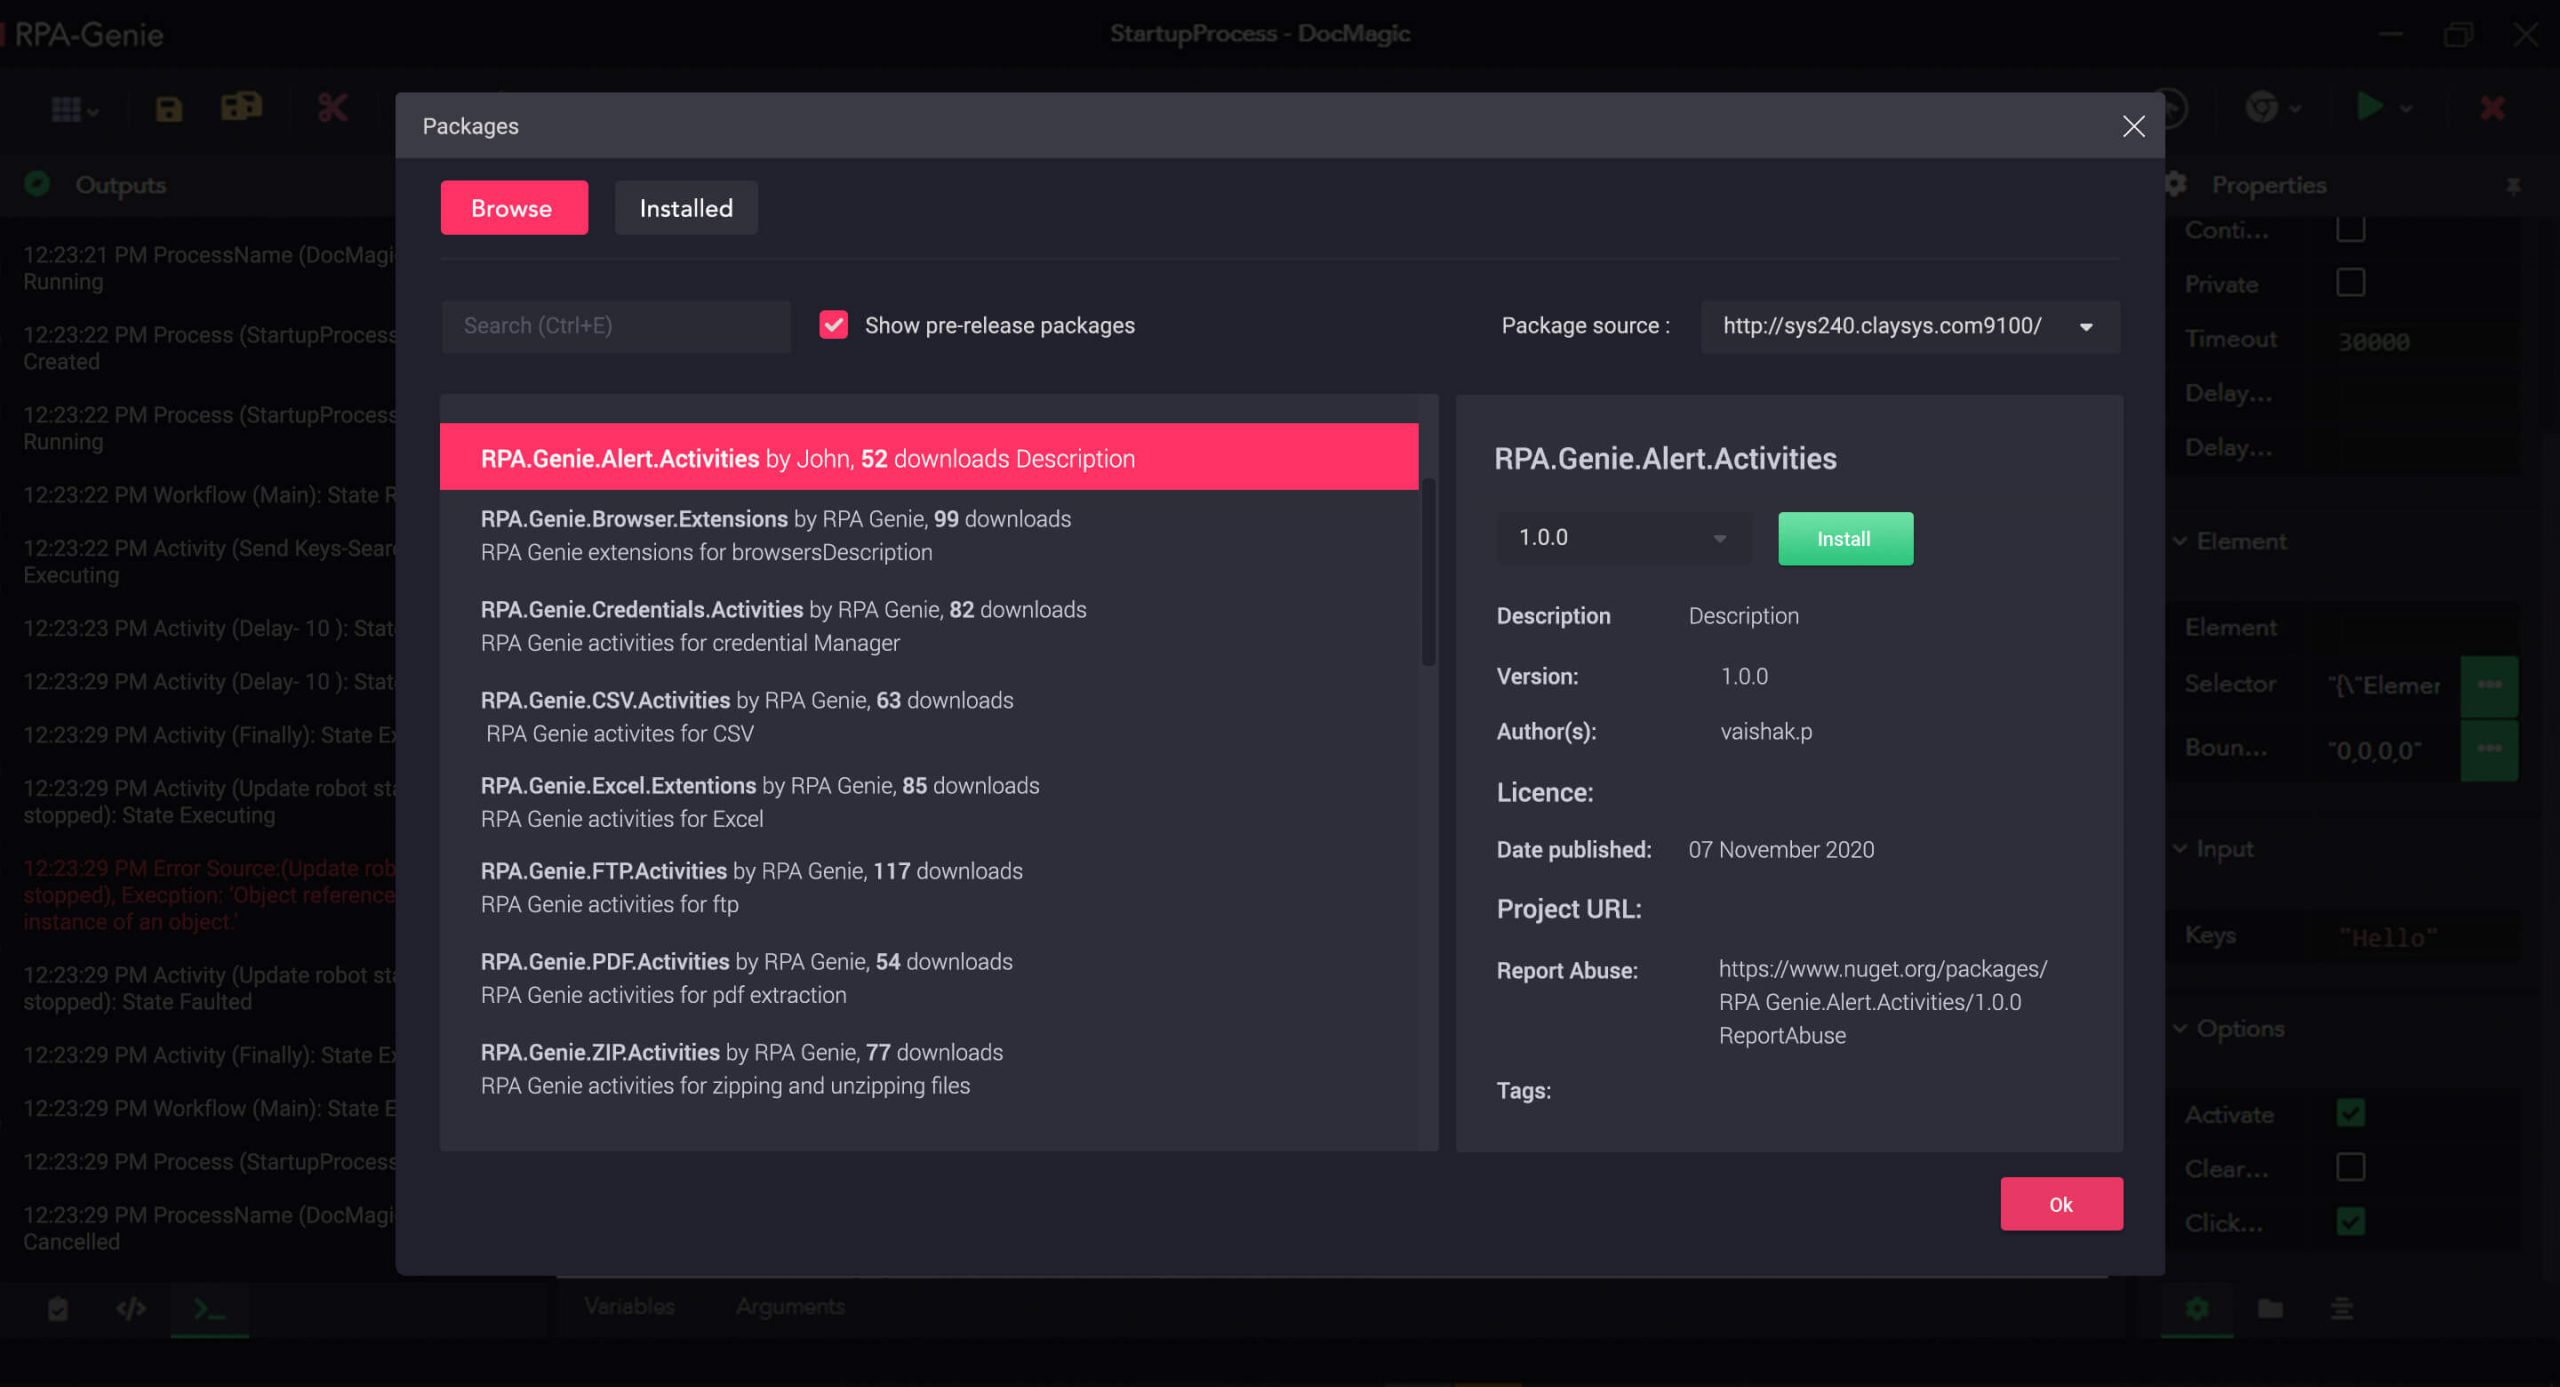Click the green Install button
The height and width of the screenshot is (1387, 2560).
click(1845, 539)
